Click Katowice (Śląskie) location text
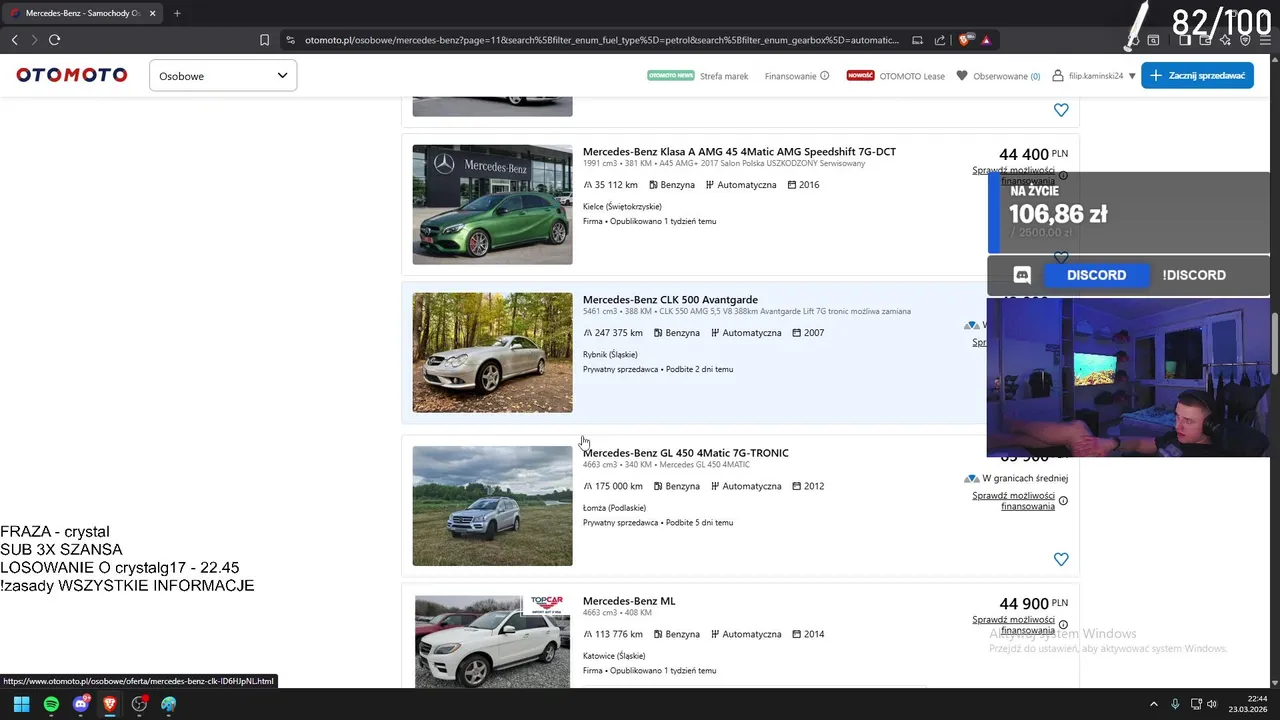Image resolution: width=1280 pixels, height=720 pixels. (x=614, y=656)
